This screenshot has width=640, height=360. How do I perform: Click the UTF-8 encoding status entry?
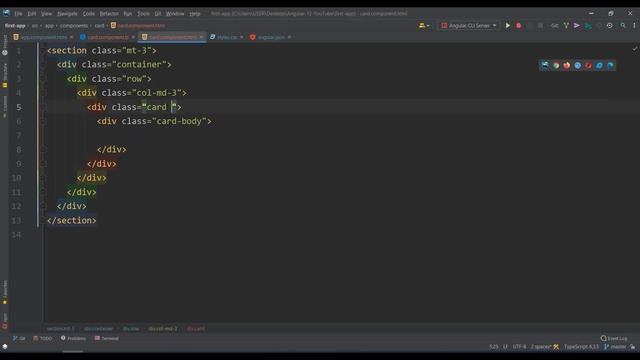pyautogui.click(x=519, y=347)
